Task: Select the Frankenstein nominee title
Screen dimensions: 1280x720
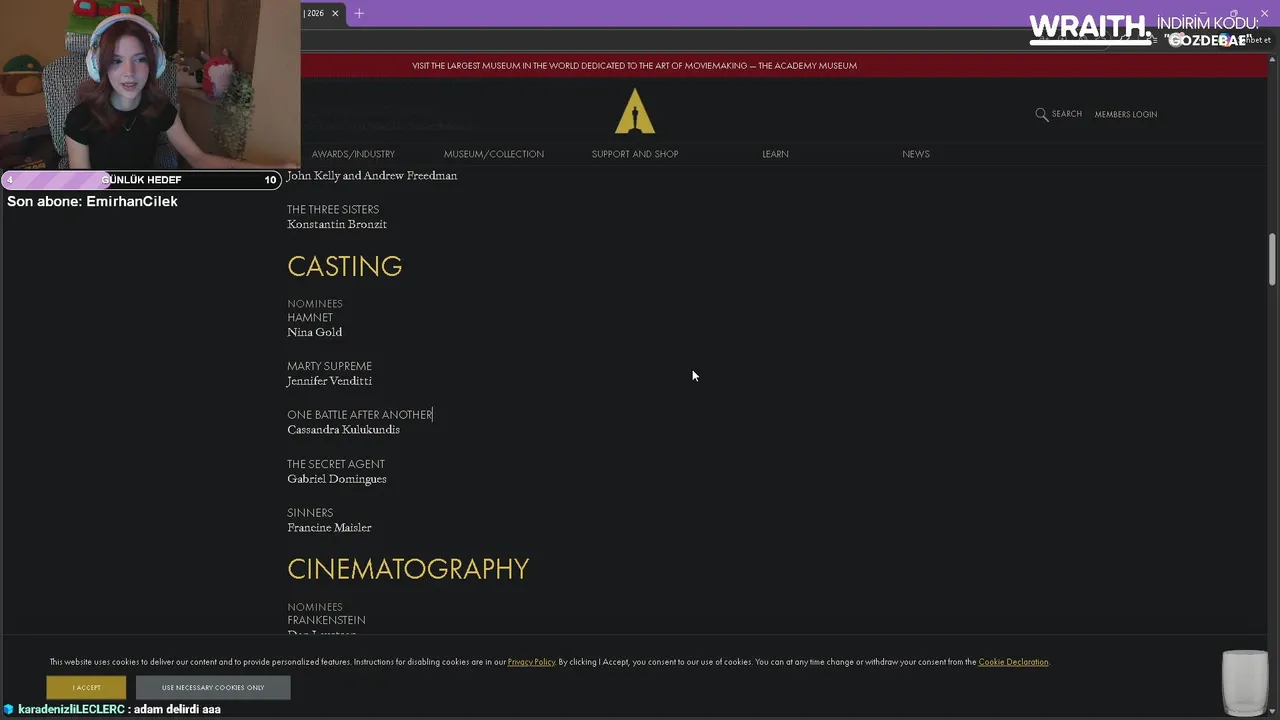Action: [x=326, y=621]
